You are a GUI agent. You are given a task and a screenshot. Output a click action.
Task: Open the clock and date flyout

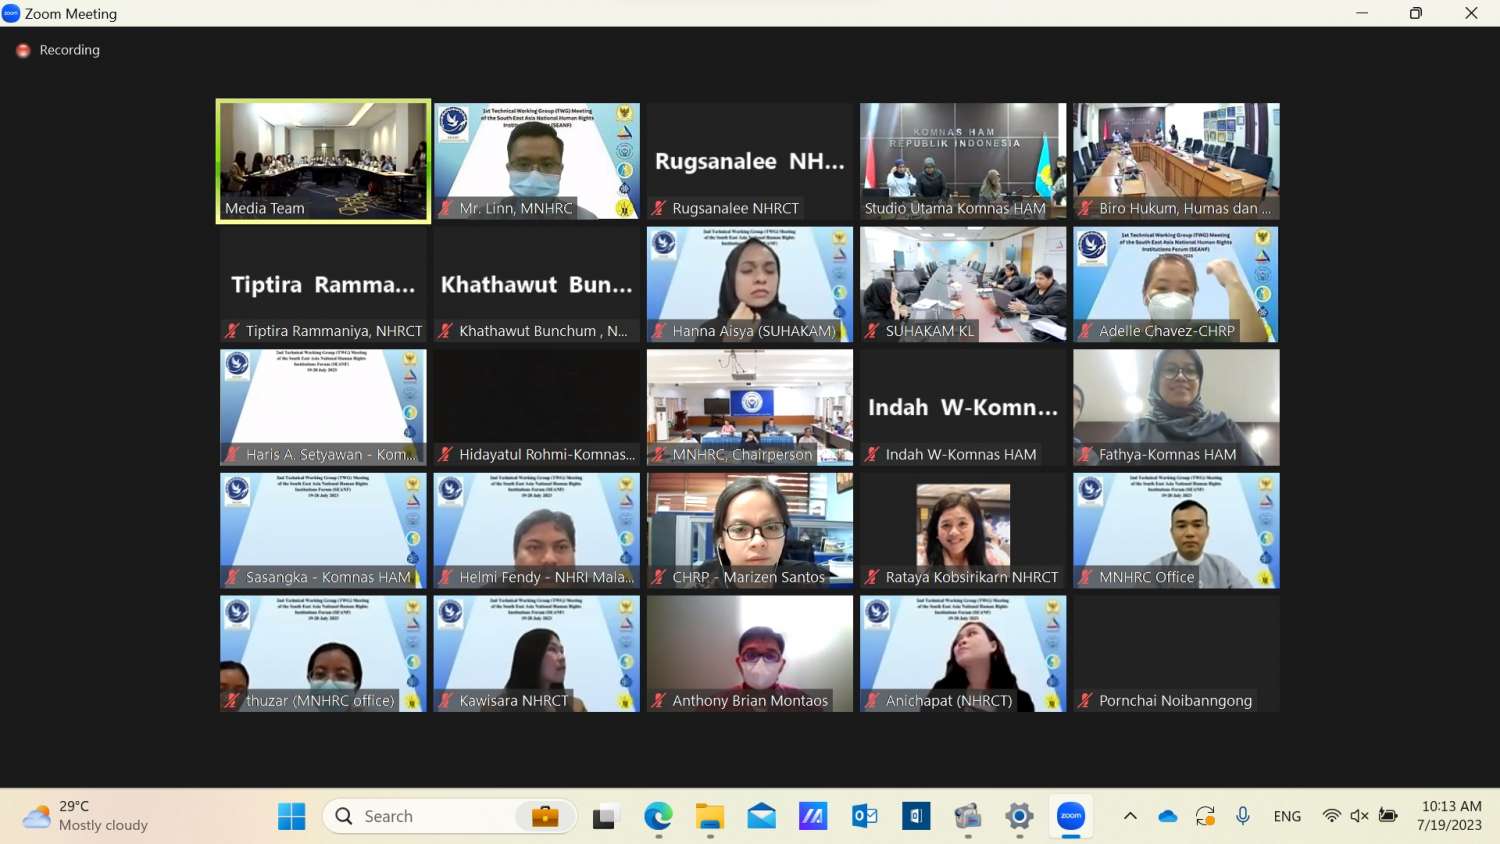click(x=1449, y=816)
